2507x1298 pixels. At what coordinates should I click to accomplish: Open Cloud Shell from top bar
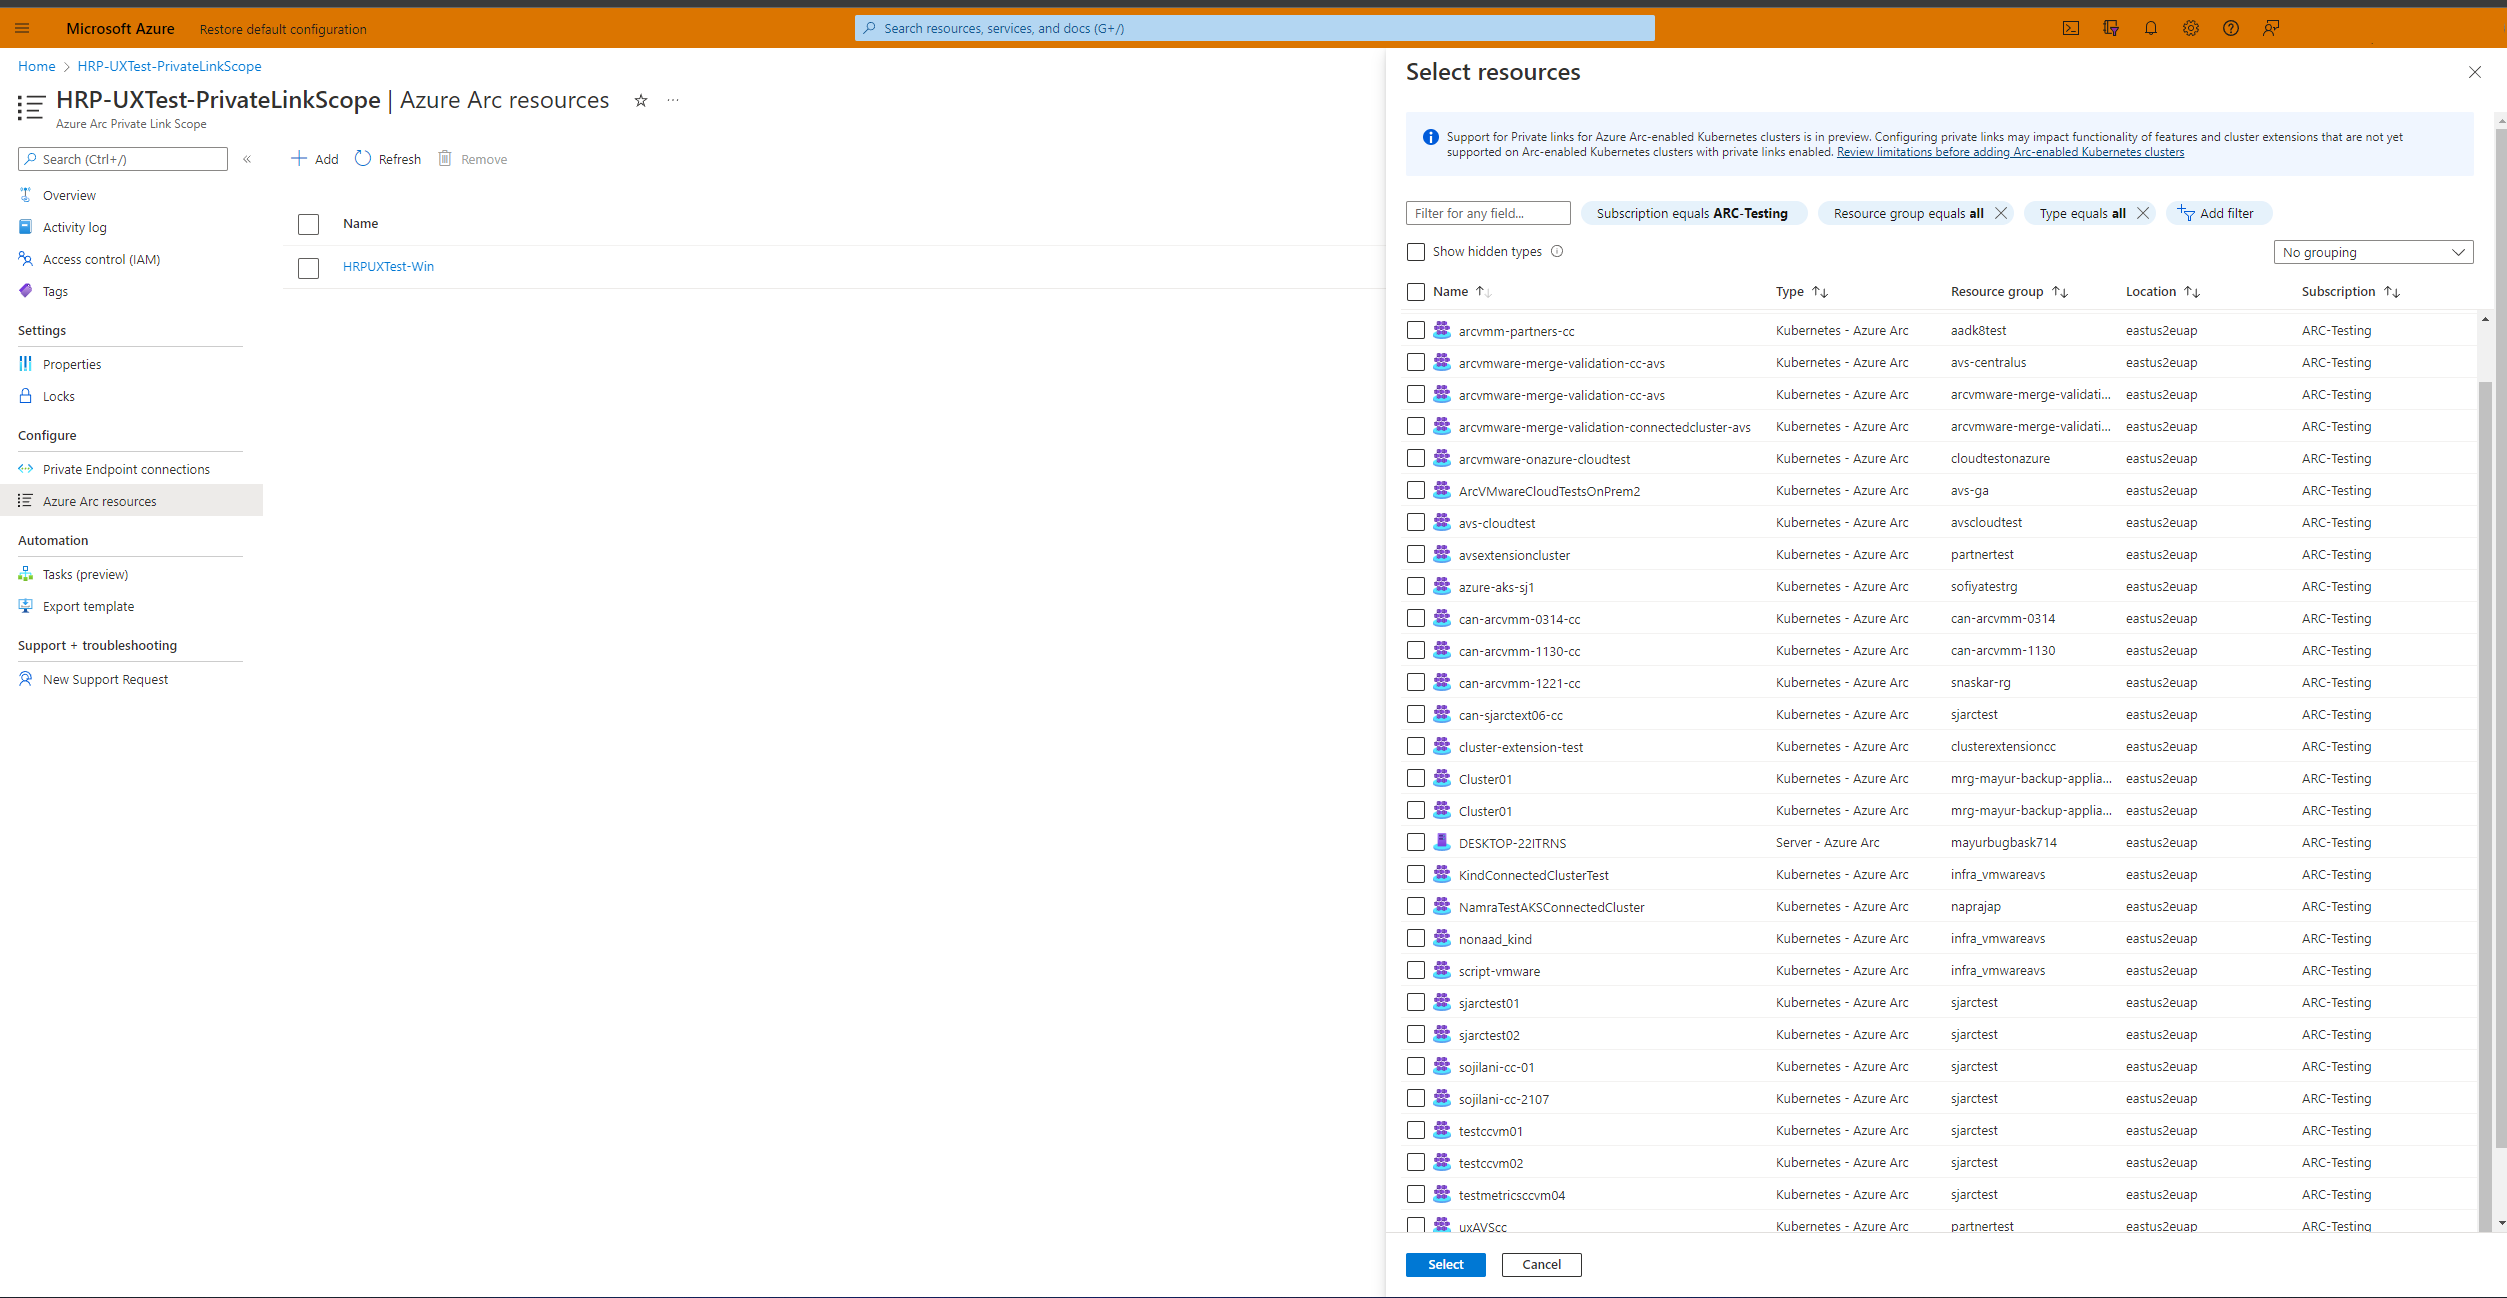point(2070,28)
